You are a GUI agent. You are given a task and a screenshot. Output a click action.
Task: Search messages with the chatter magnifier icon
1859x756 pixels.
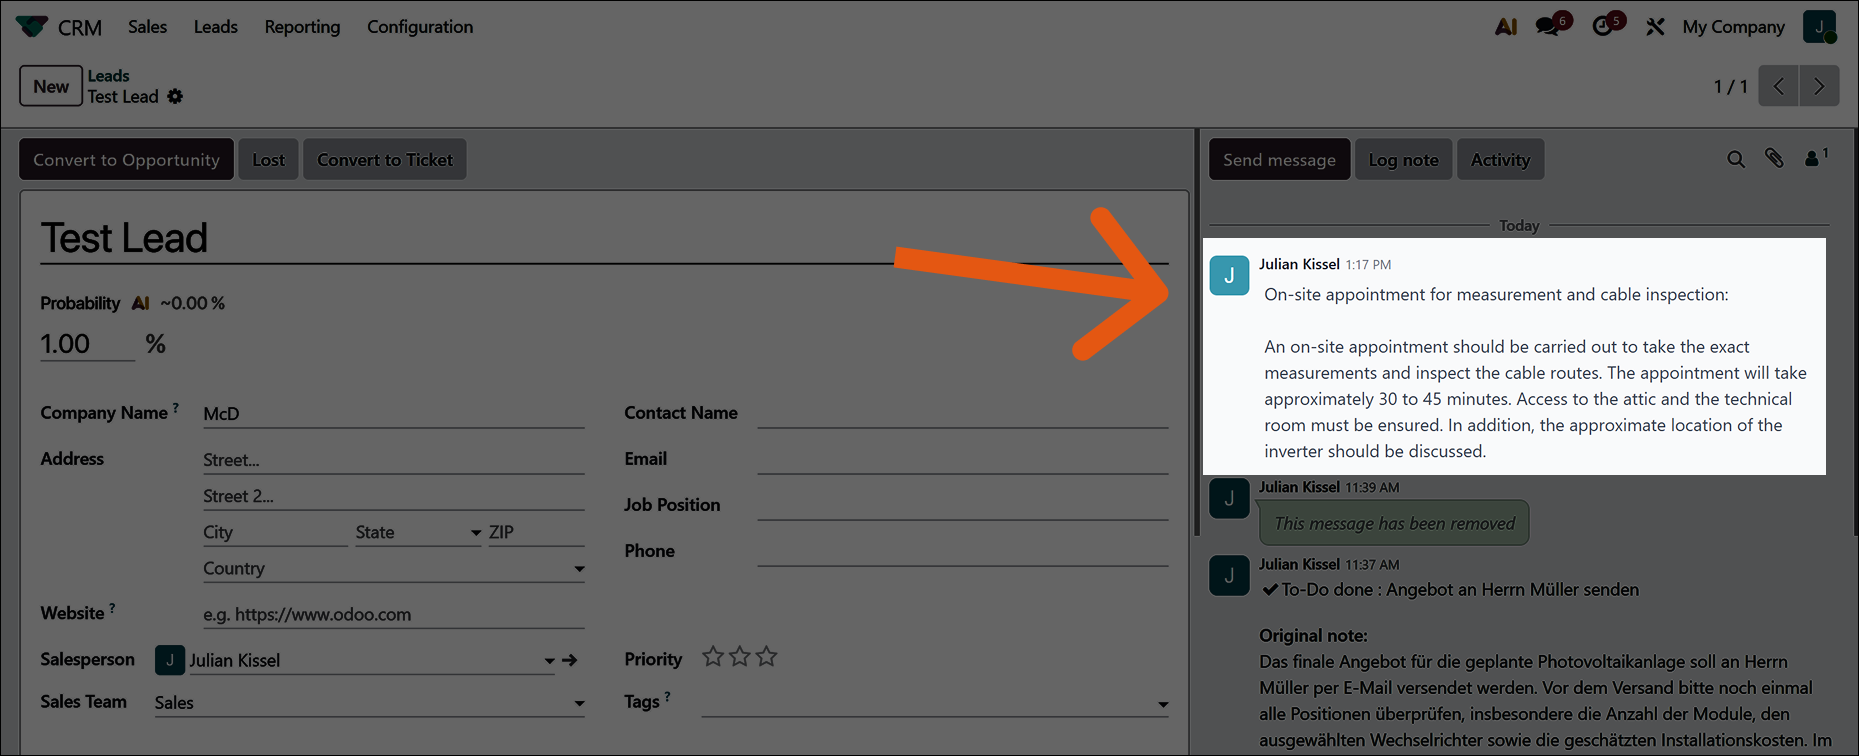(1735, 160)
